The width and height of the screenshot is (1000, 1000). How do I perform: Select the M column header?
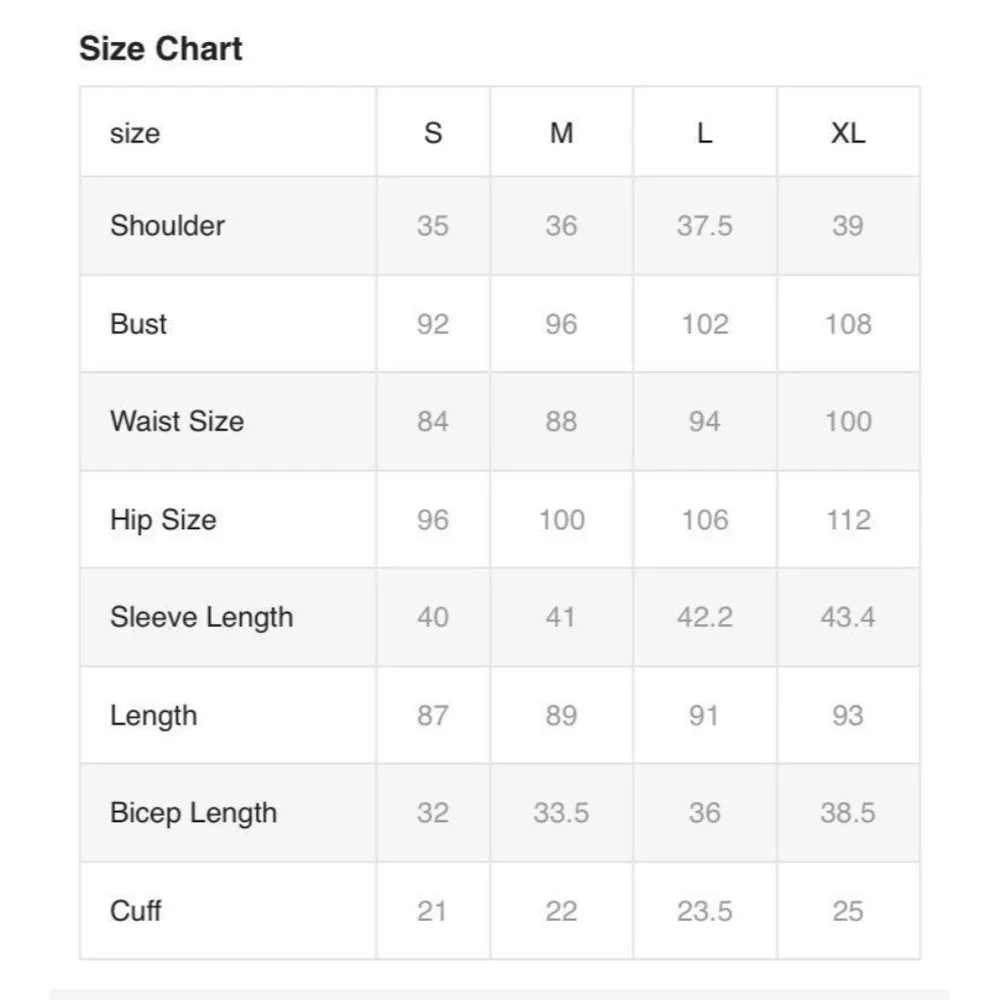[x=561, y=133]
